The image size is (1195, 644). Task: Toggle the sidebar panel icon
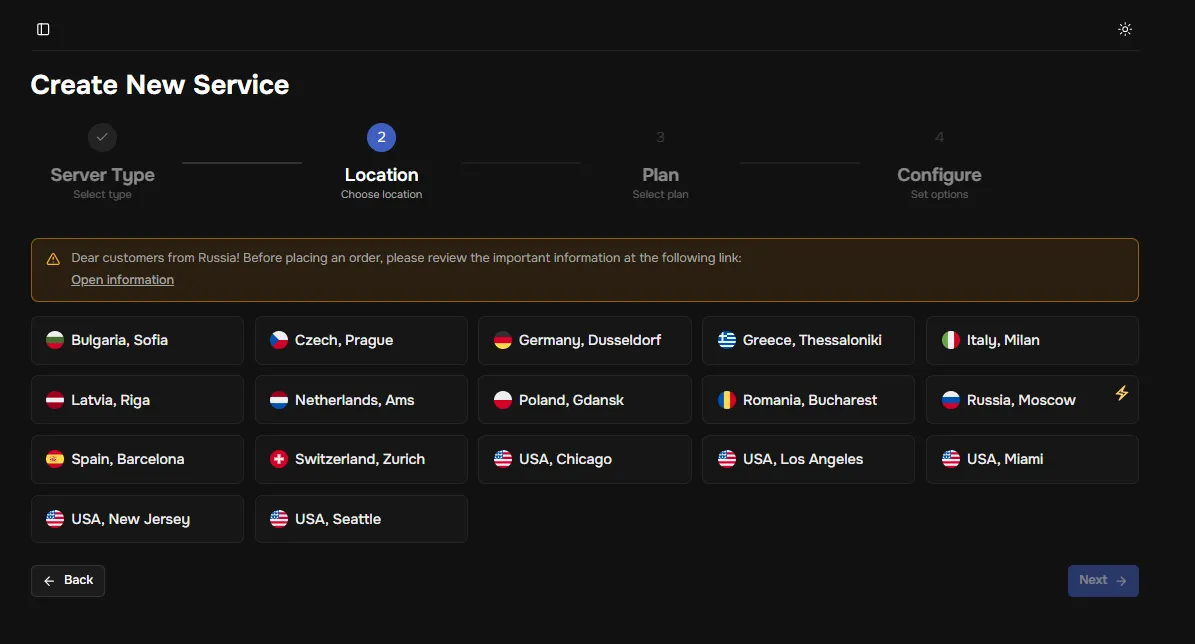[x=43, y=29]
